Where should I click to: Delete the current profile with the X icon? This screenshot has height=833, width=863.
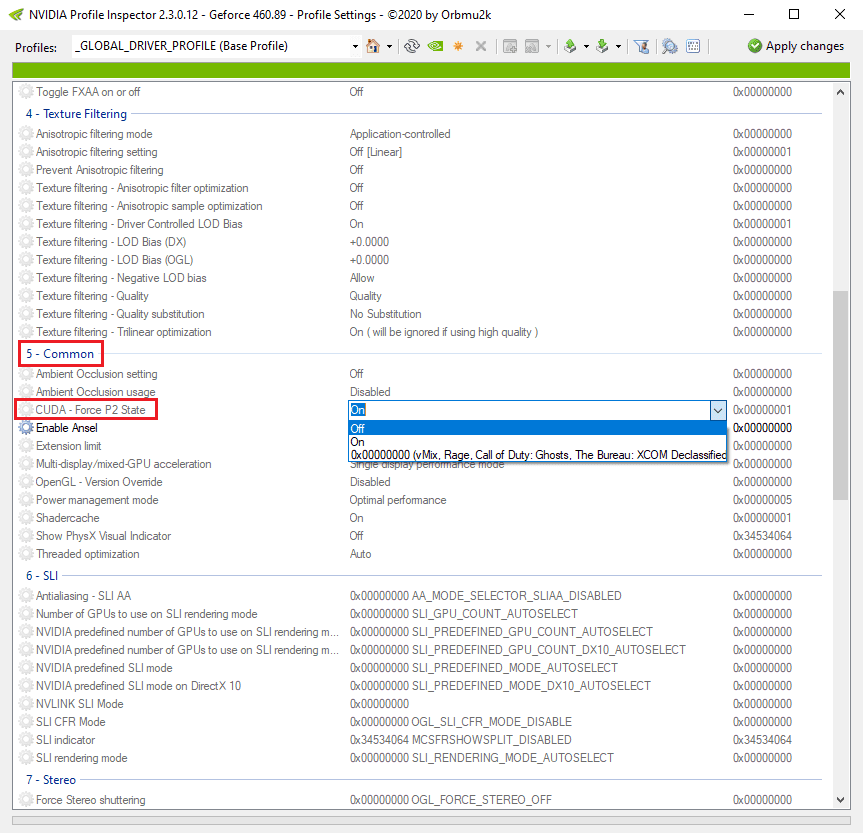pyautogui.click(x=479, y=46)
